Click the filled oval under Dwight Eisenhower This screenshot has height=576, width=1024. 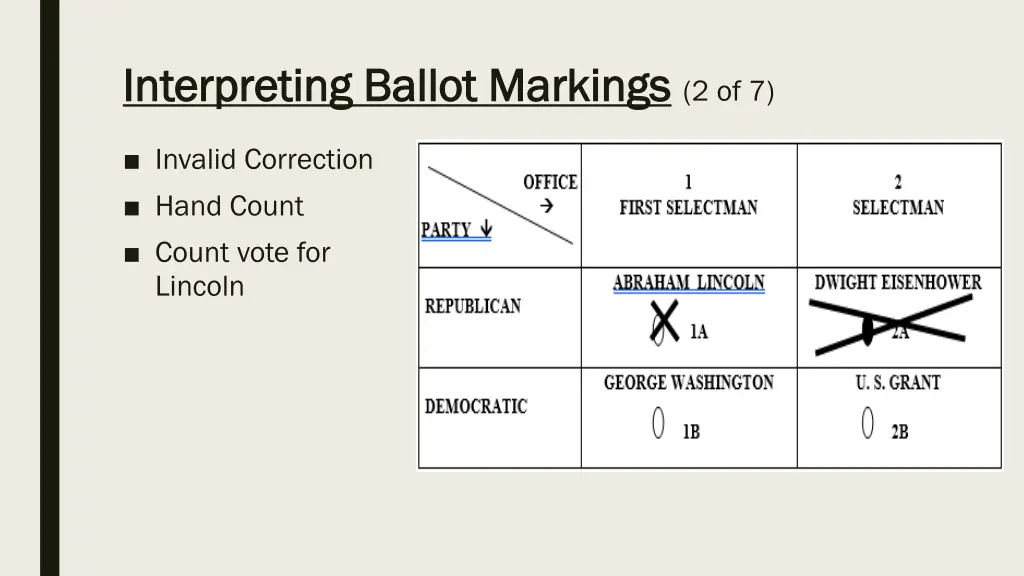pyautogui.click(x=868, y=331)
